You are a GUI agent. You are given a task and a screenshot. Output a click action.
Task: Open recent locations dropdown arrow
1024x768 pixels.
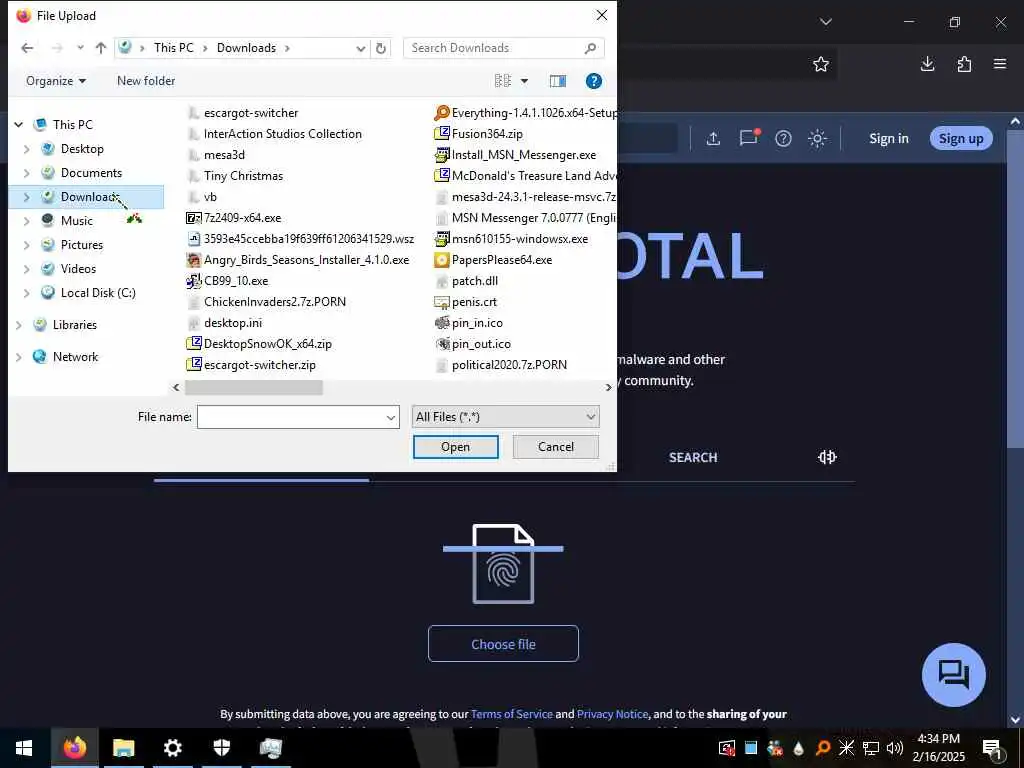click(x=80, y=48)
